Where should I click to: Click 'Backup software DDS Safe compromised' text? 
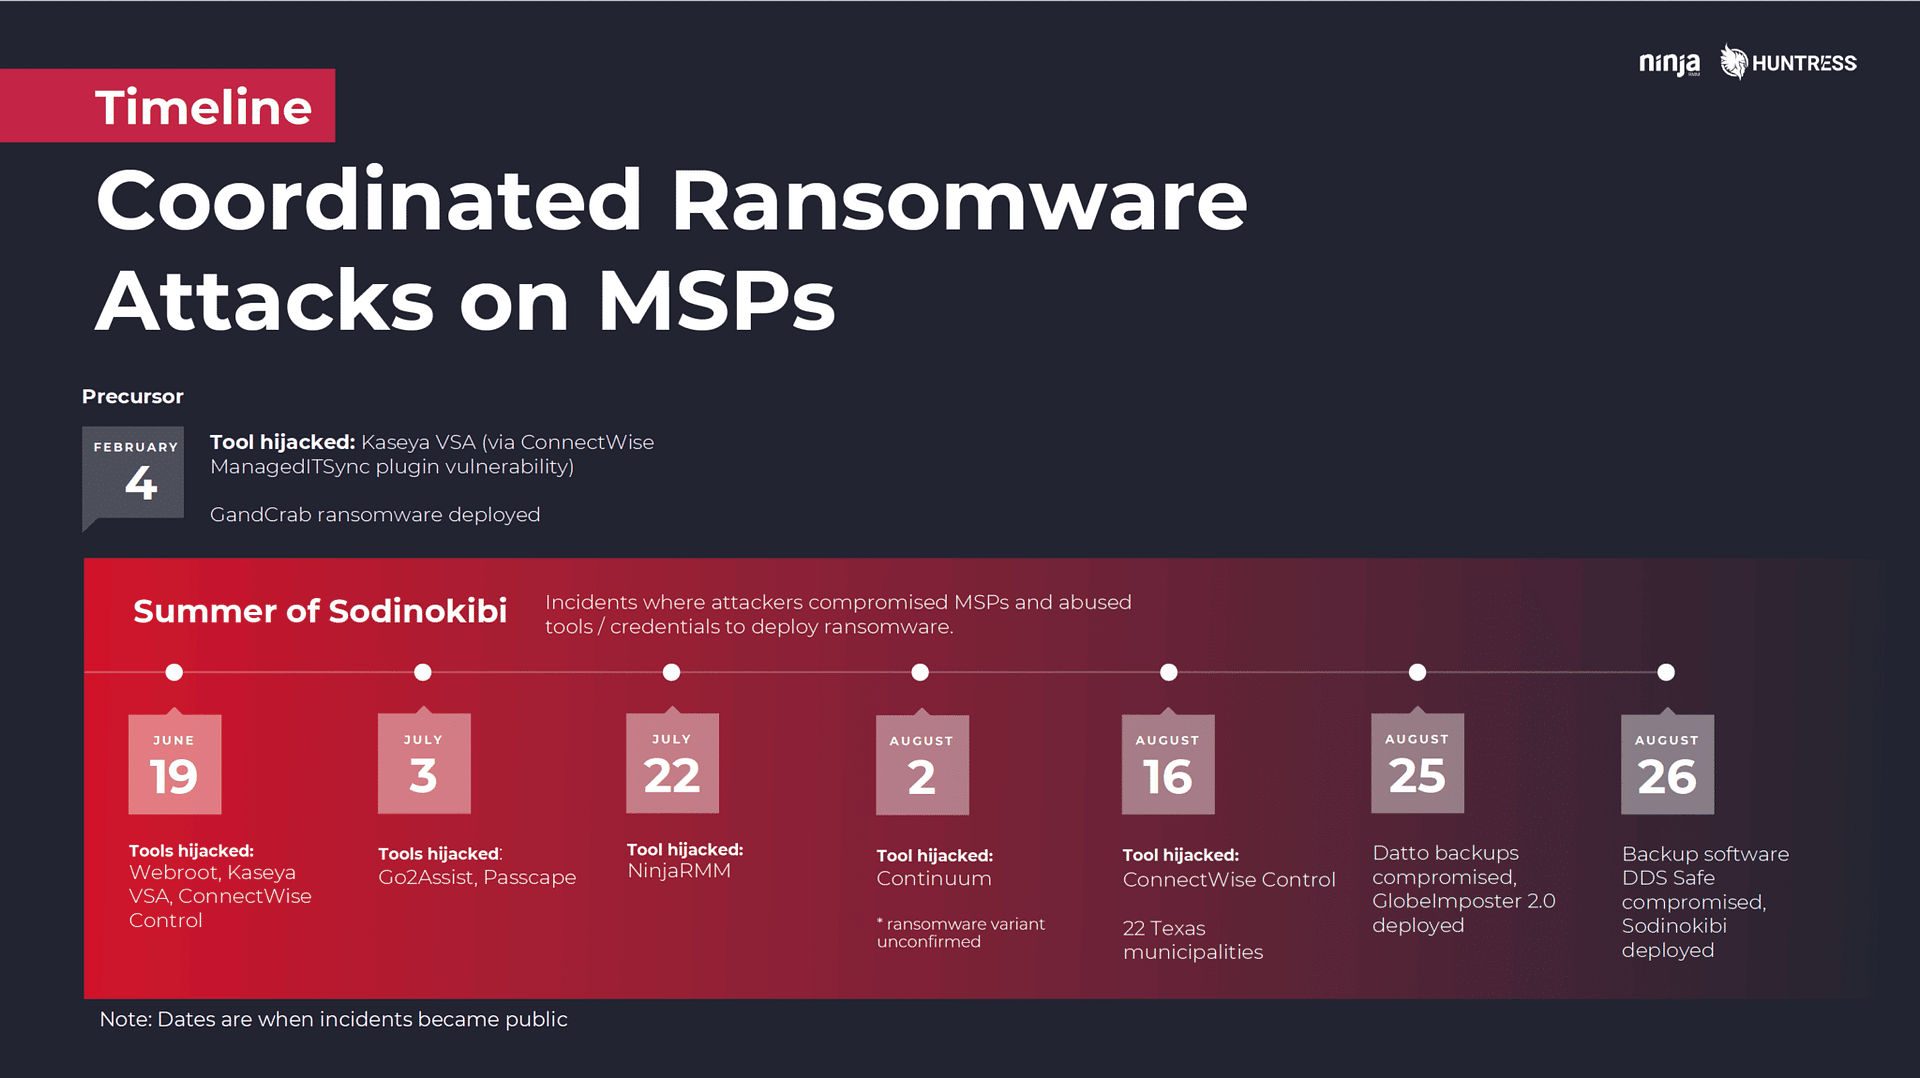(x=1705, y=902)
